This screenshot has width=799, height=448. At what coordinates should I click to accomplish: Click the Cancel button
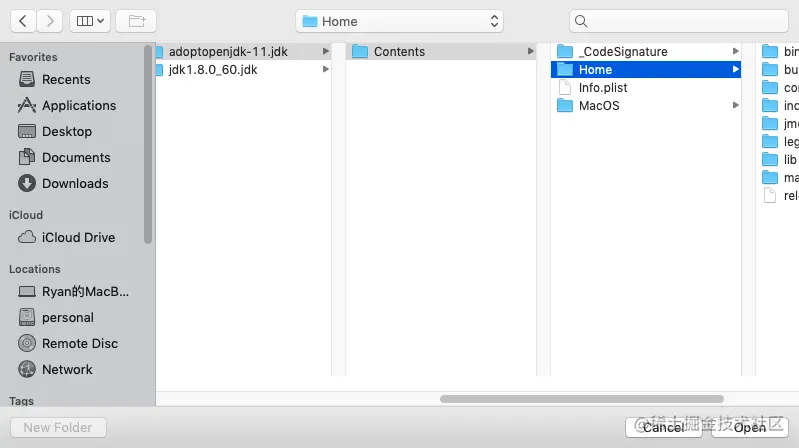[x=663, y=427]
